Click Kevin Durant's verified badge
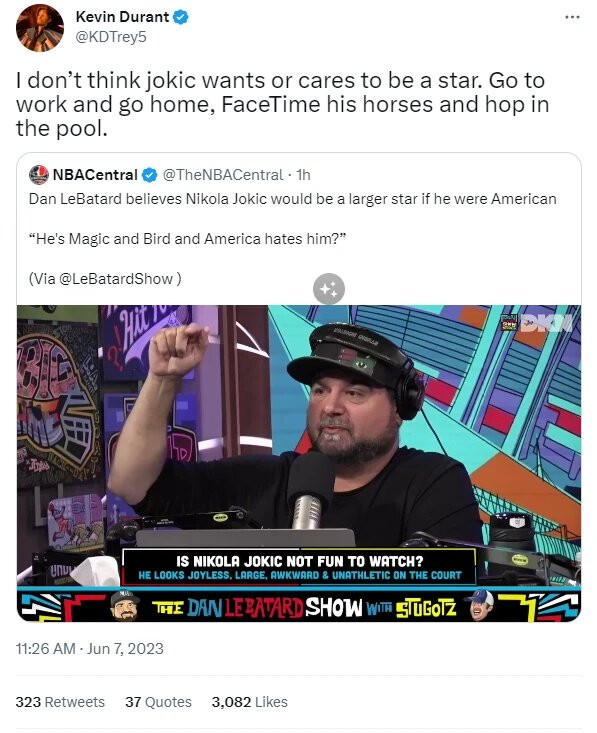 tap(181, 17)
